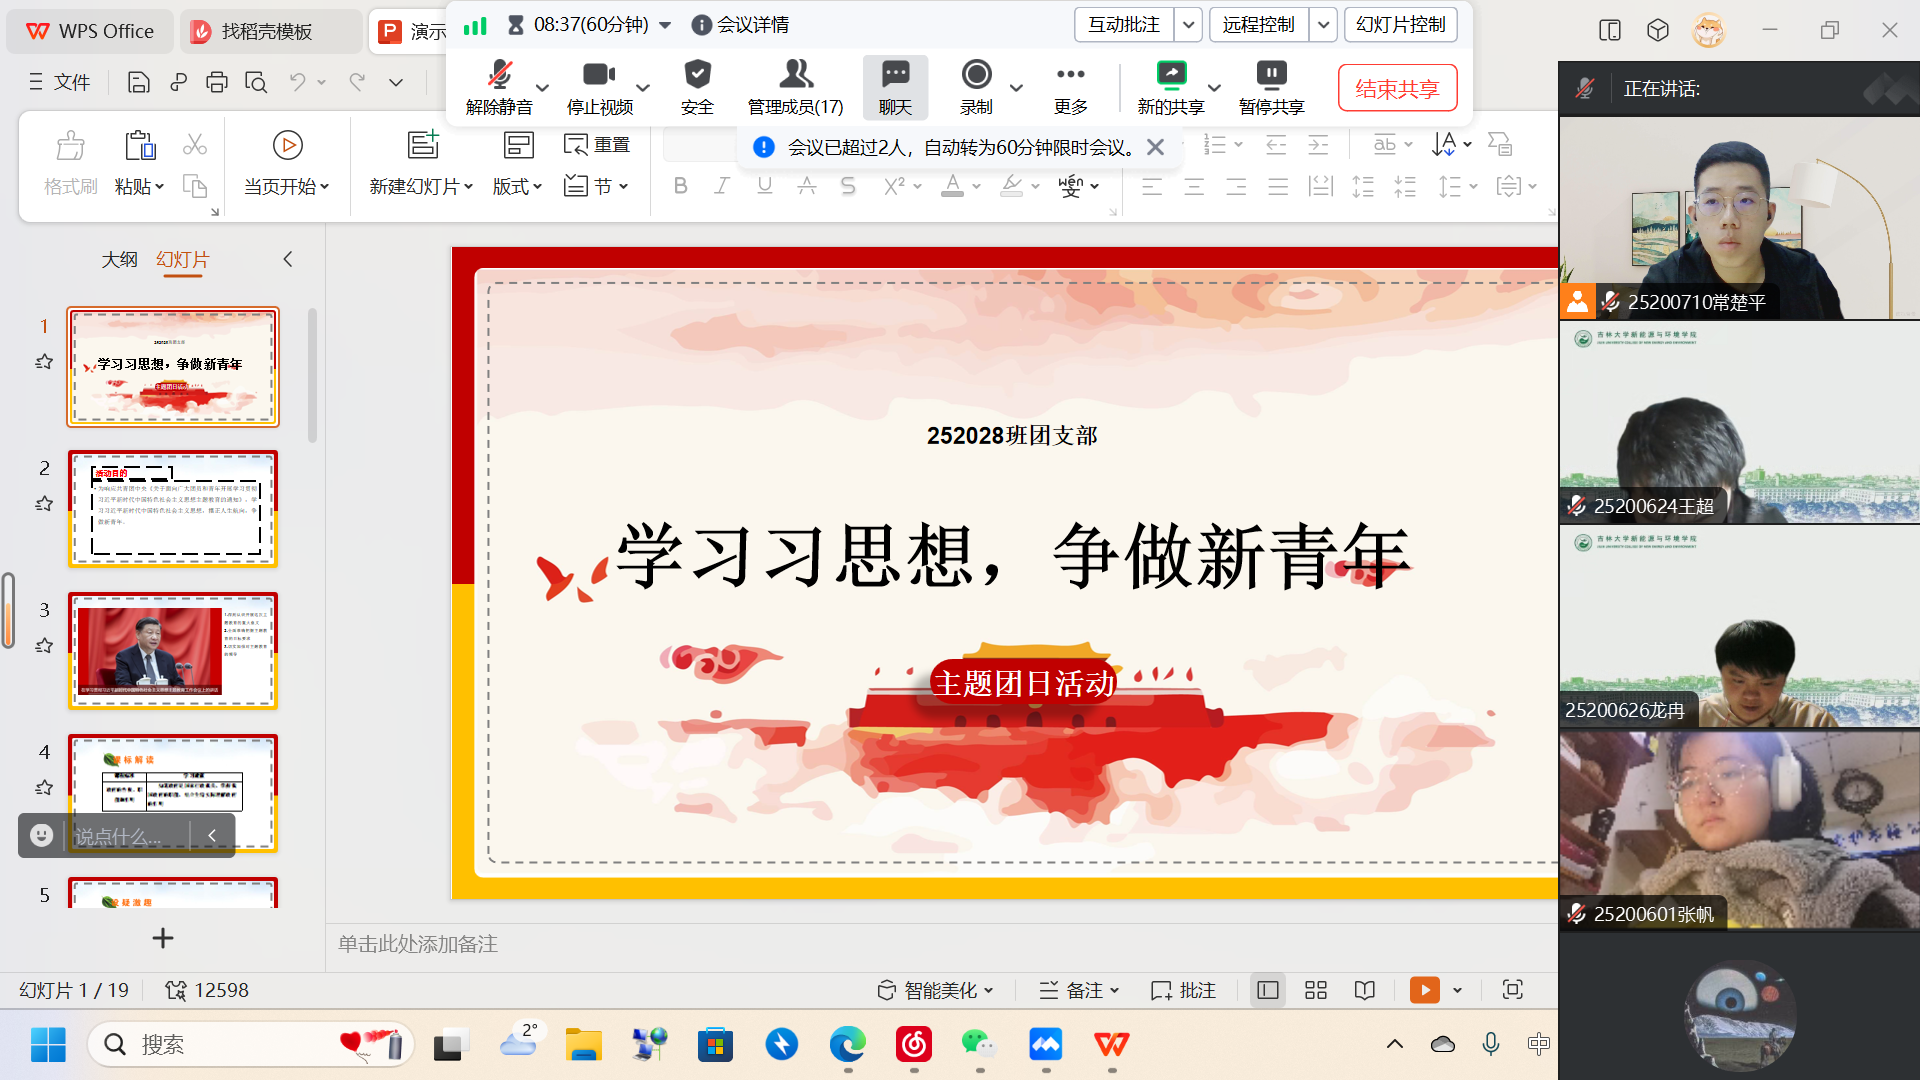
Task: Toggle normal view button in status bar
Action: pyautogui.click(x=1268, y=990)
